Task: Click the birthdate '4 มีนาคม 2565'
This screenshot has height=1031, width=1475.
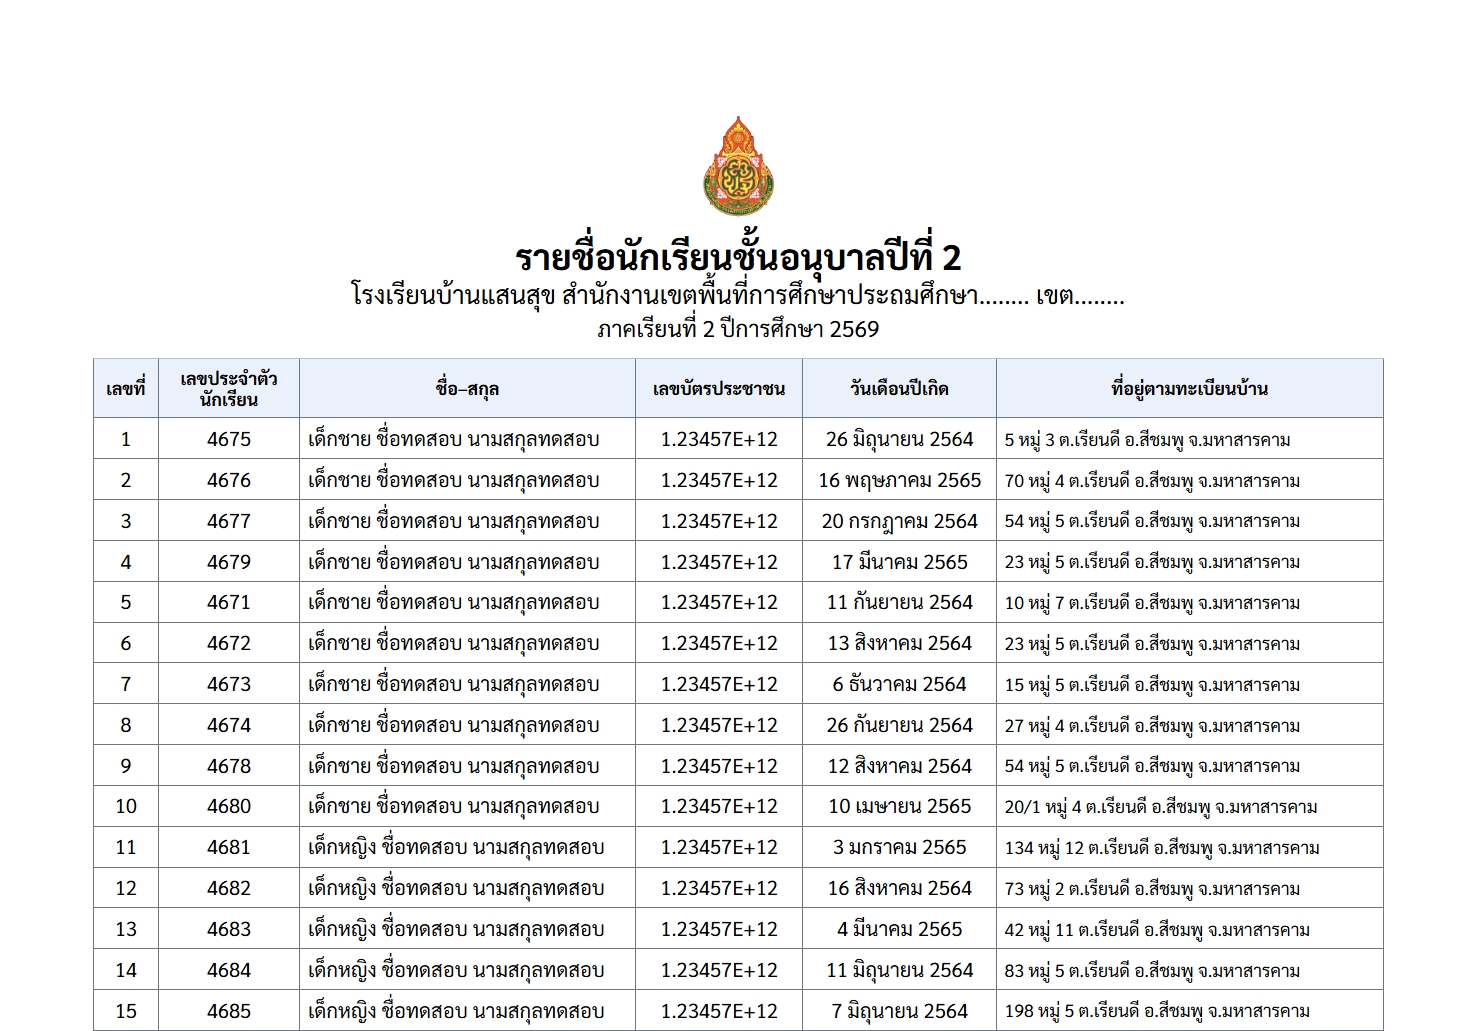Action: click(899, 929)
